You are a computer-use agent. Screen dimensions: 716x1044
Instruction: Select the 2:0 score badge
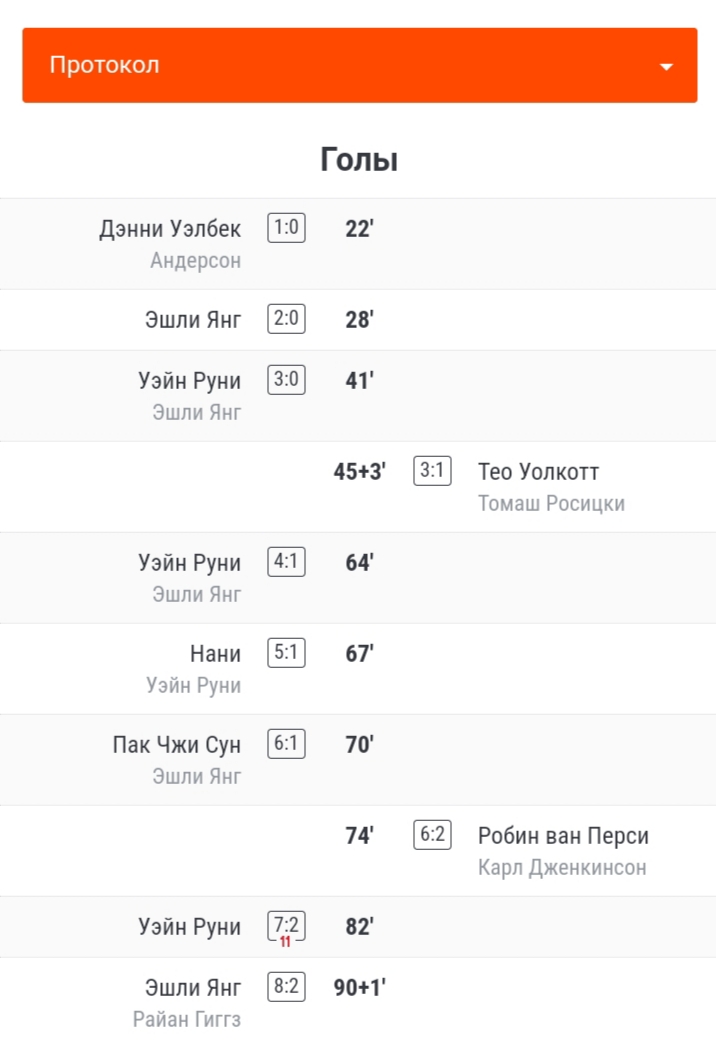[x=286, y=318]
